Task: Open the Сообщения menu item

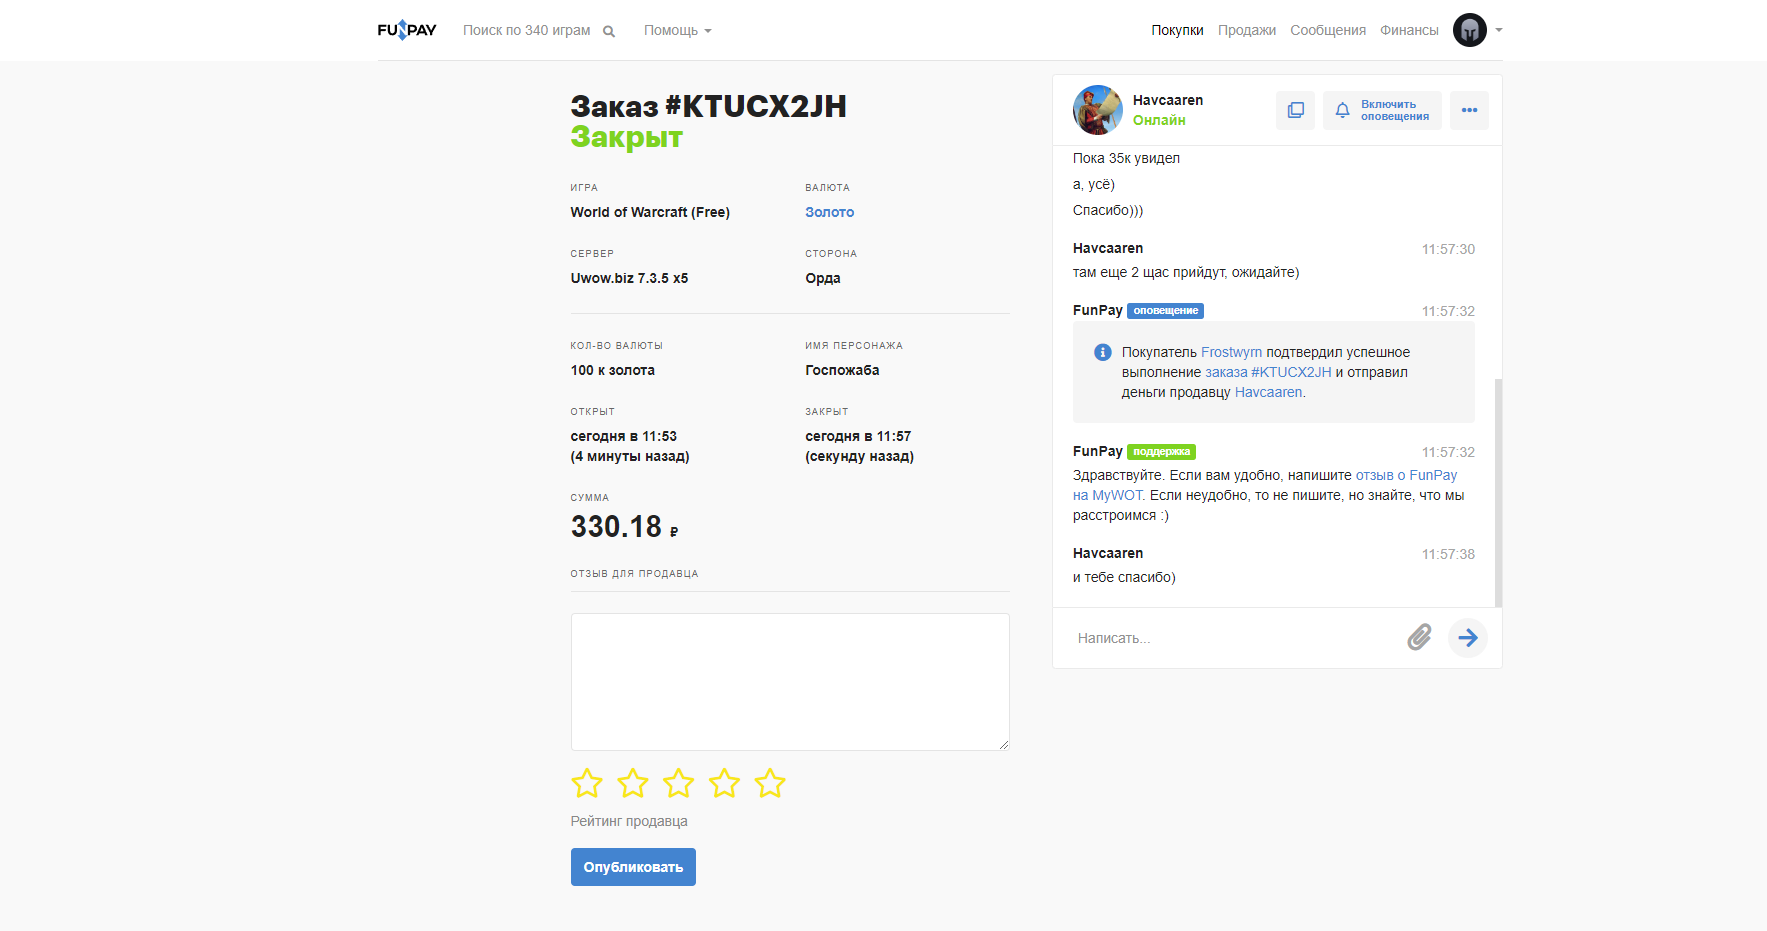Action: click(x=1328, y=30)
